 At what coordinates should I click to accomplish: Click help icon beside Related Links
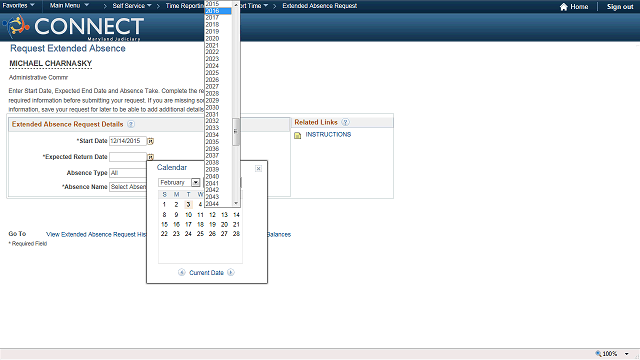(x=345, y=122)
